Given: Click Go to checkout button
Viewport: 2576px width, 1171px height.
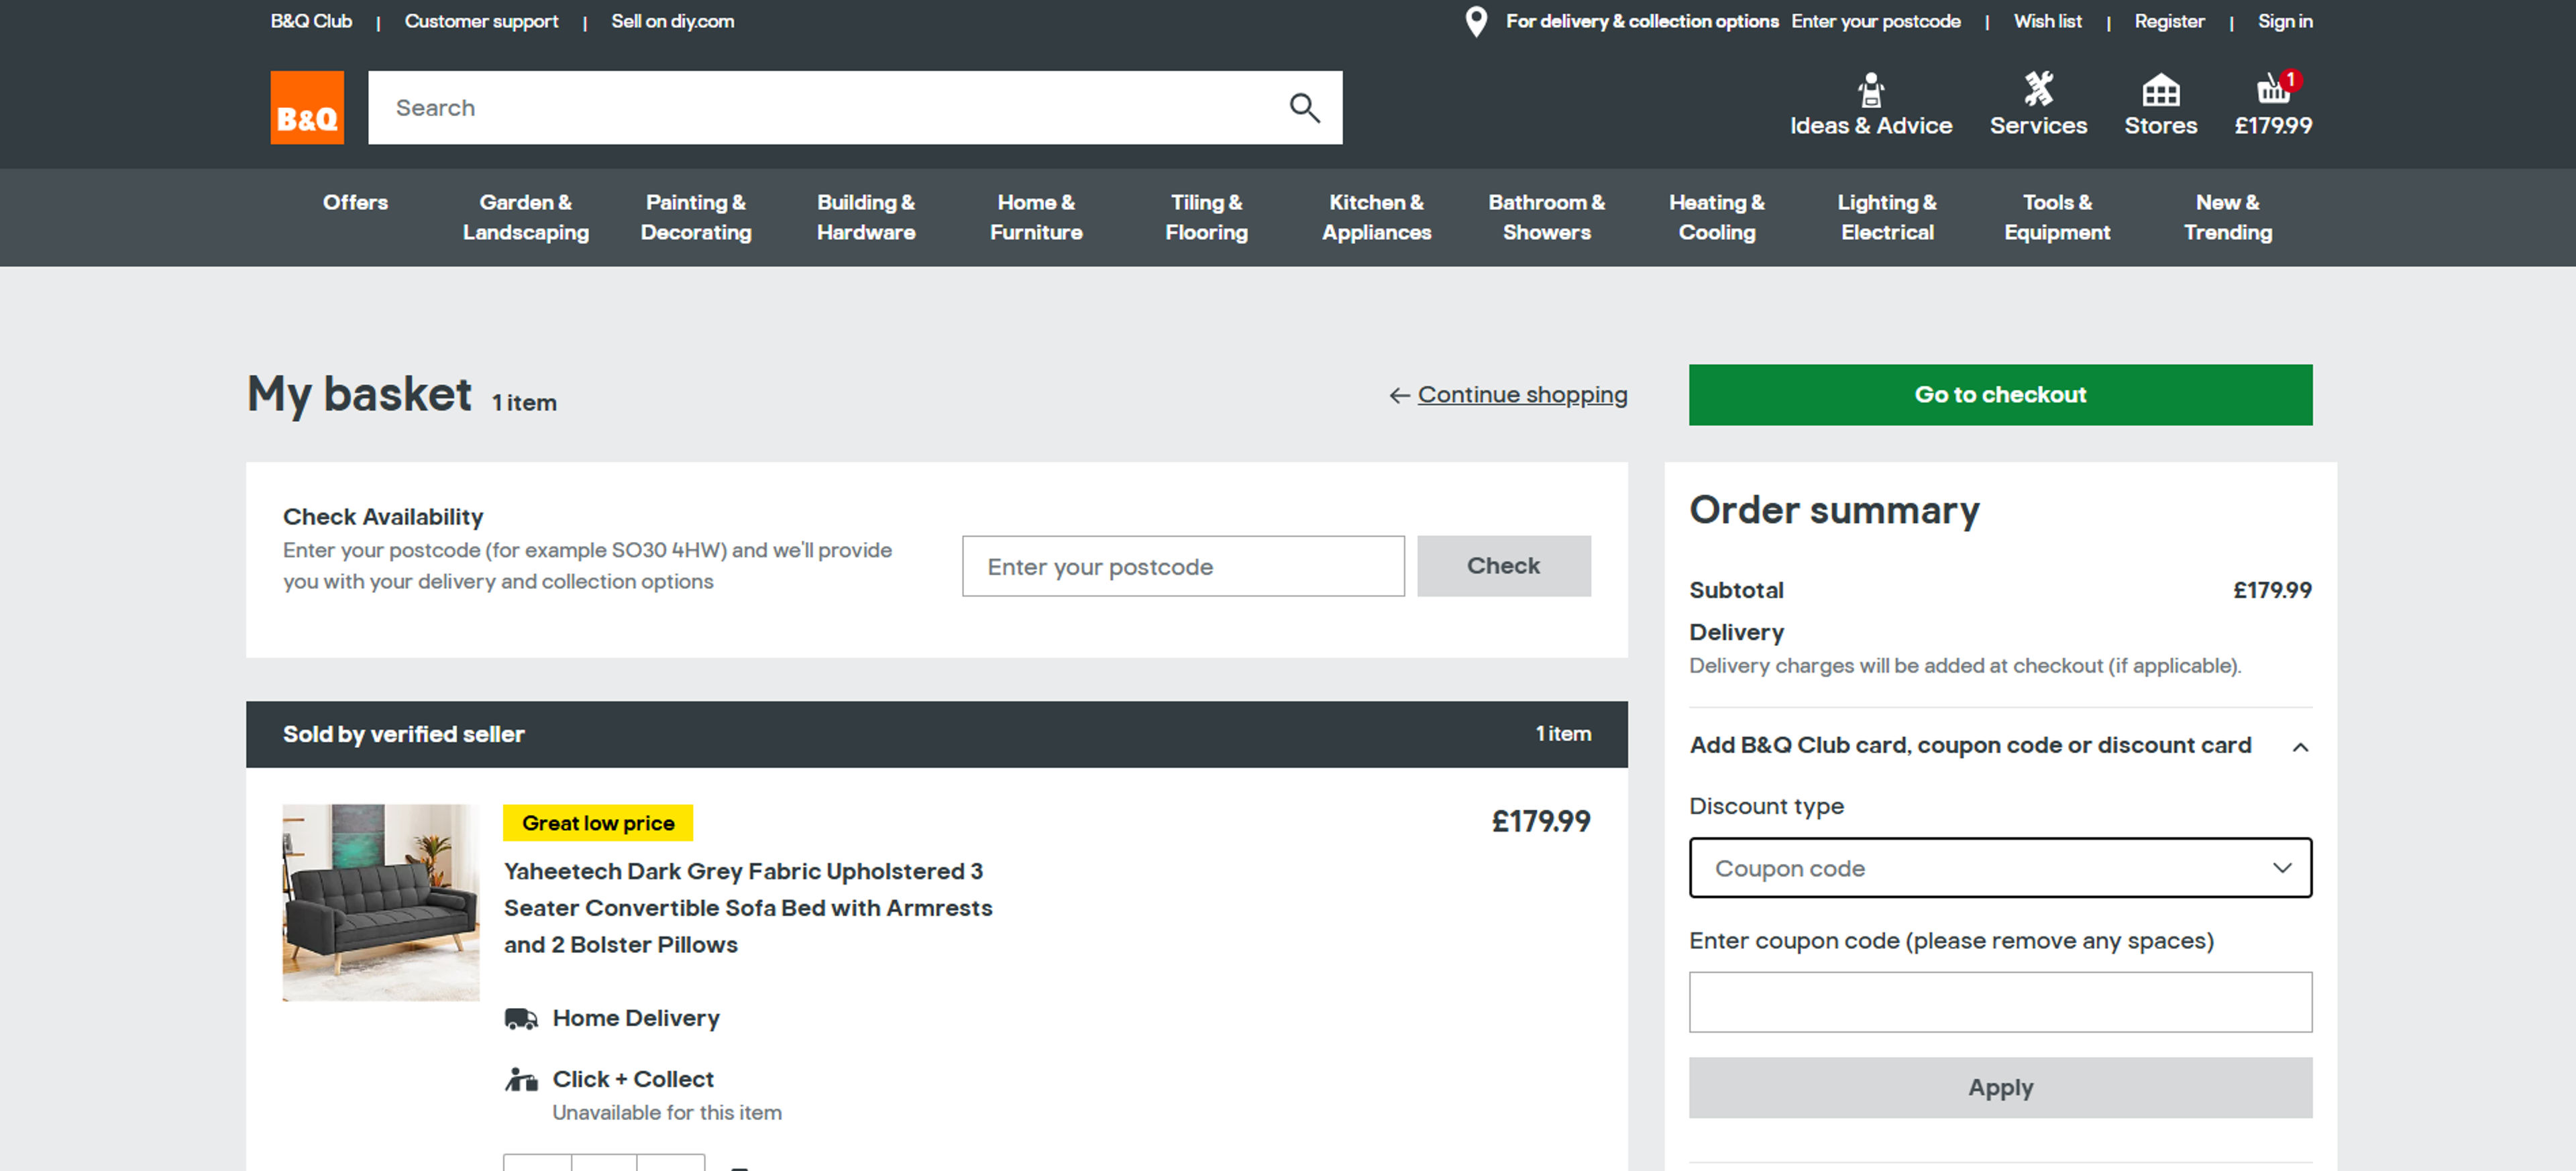Looking at the screenshot, I should (x=2000, y=395).
